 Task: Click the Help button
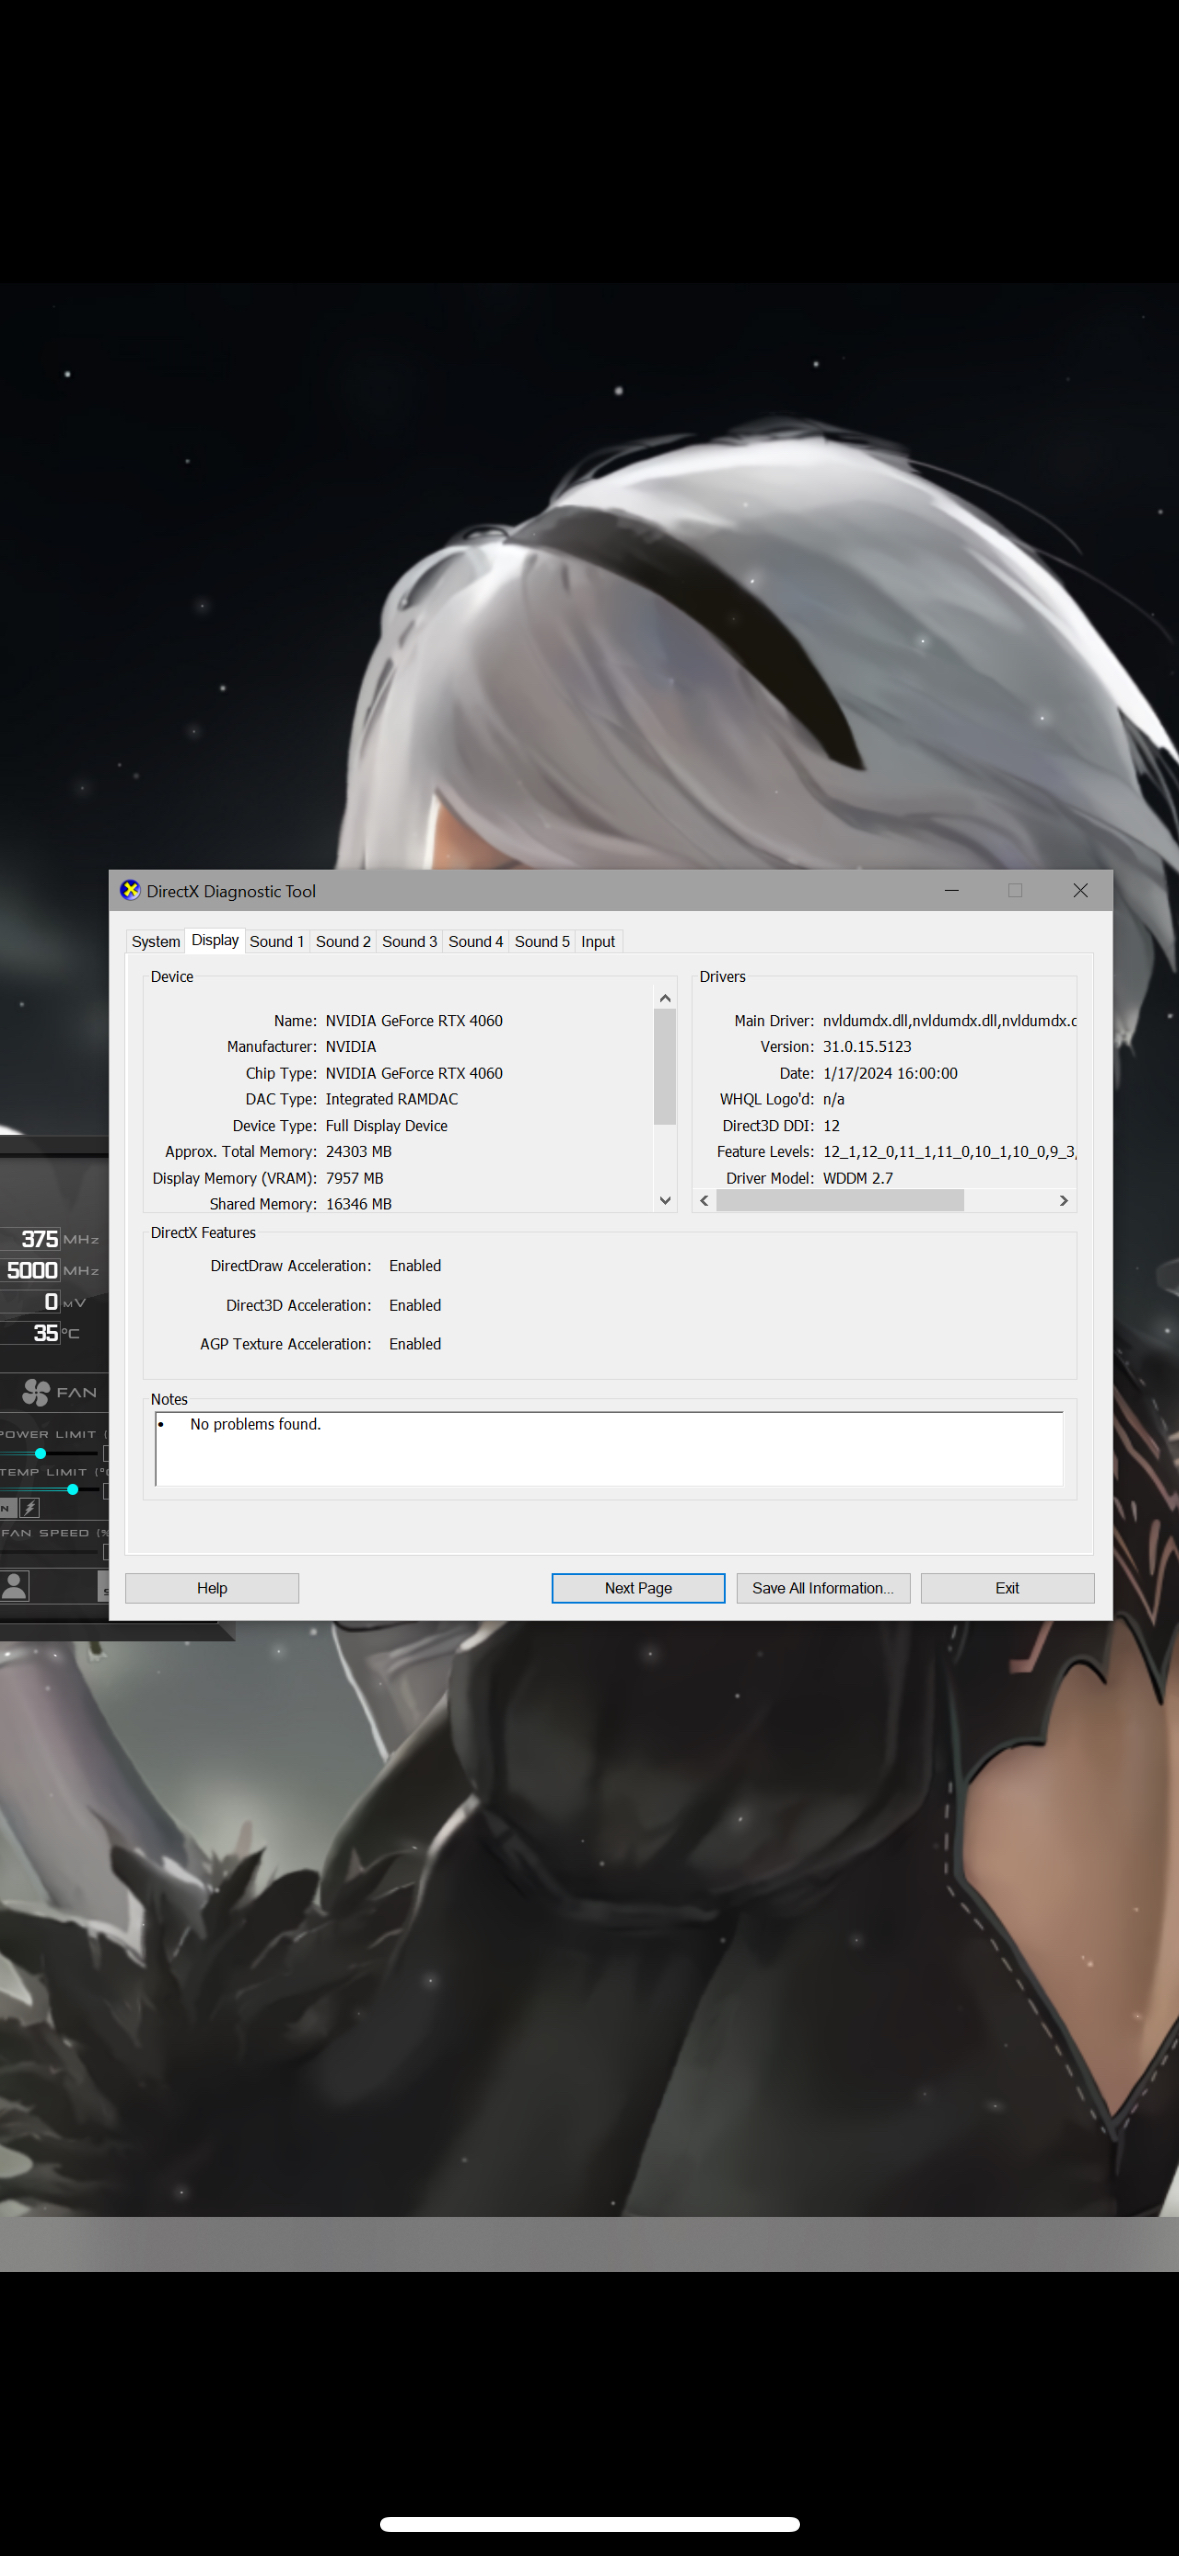pos(212,1588)
